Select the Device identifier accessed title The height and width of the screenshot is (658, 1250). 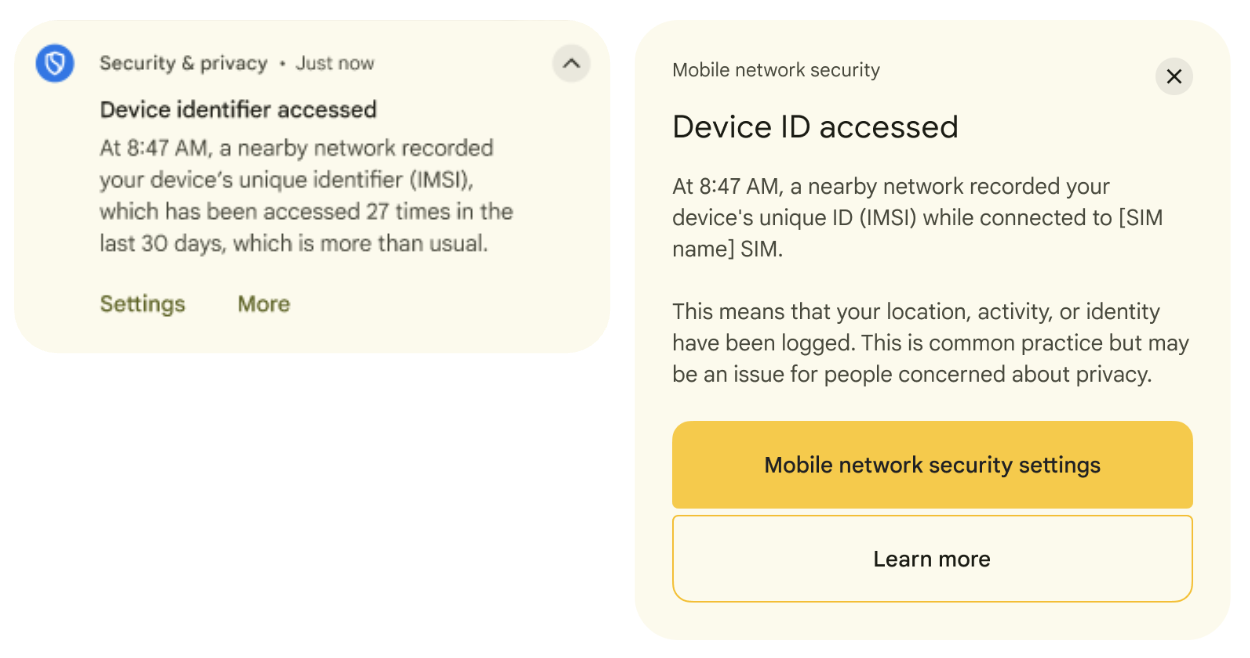(x=237, y=110)
